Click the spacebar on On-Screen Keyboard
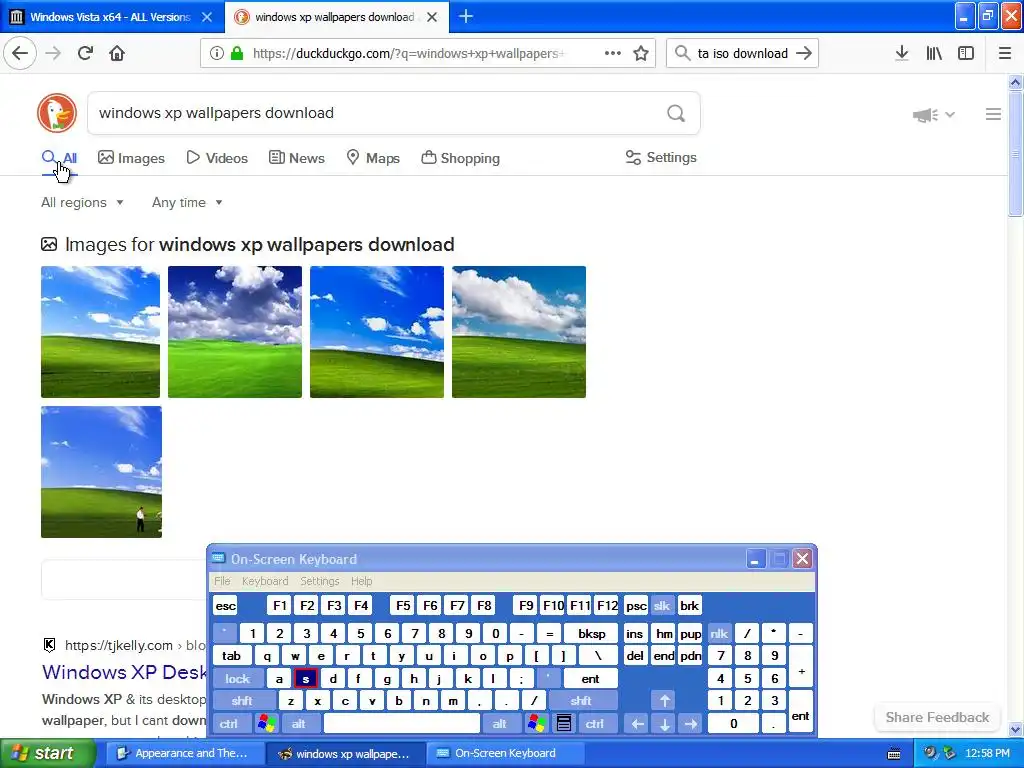The width and height of the screenshot is (1024, 768). (x=402, y=724)
